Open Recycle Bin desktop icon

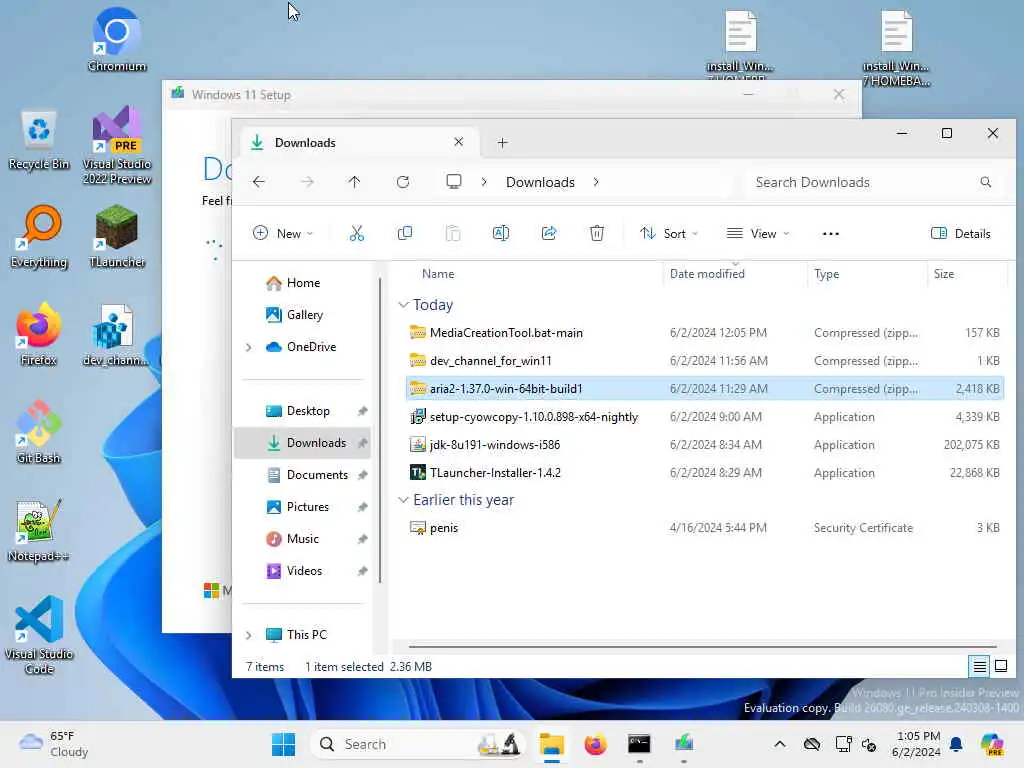point(39,139)
